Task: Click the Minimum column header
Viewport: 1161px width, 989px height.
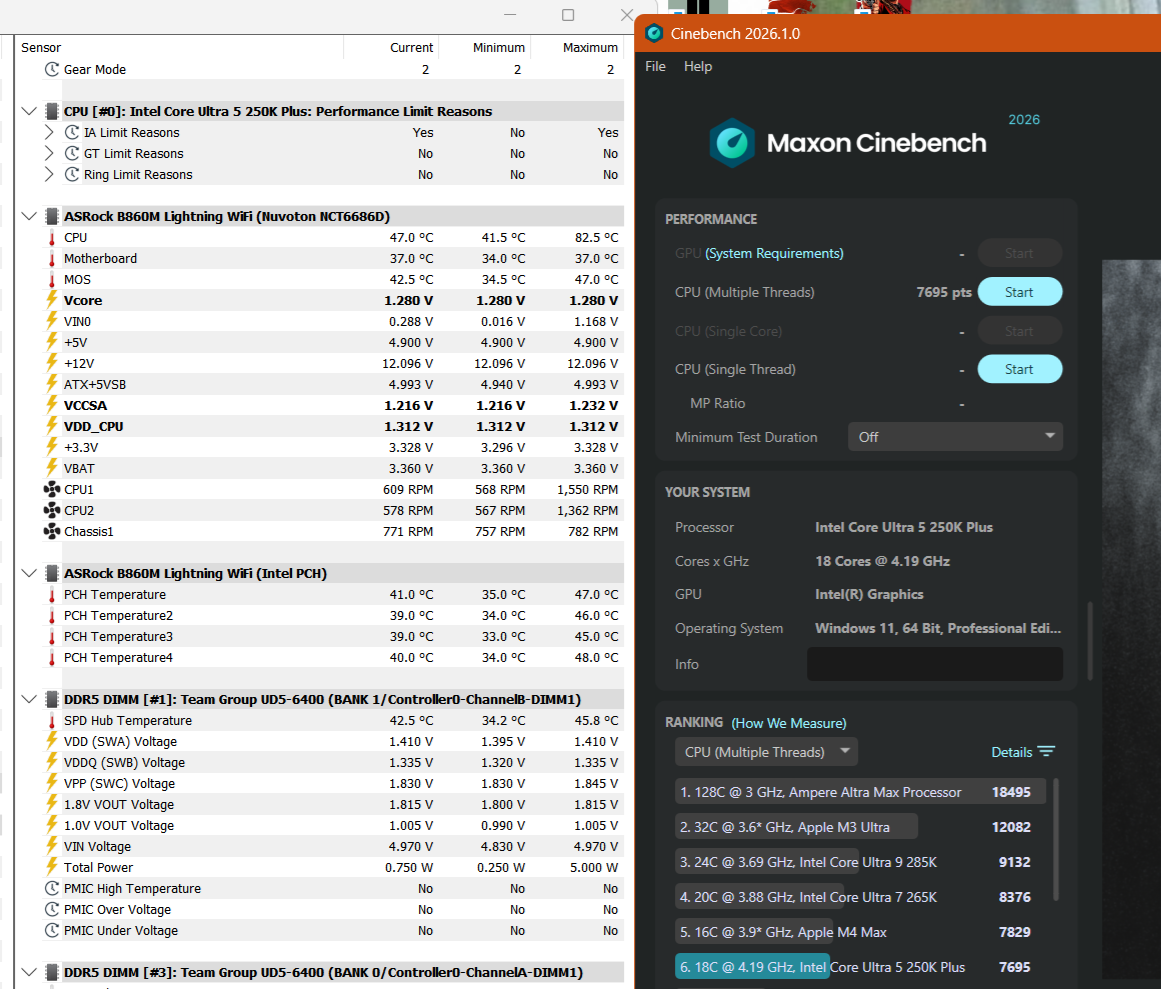Action: point(498,47)
